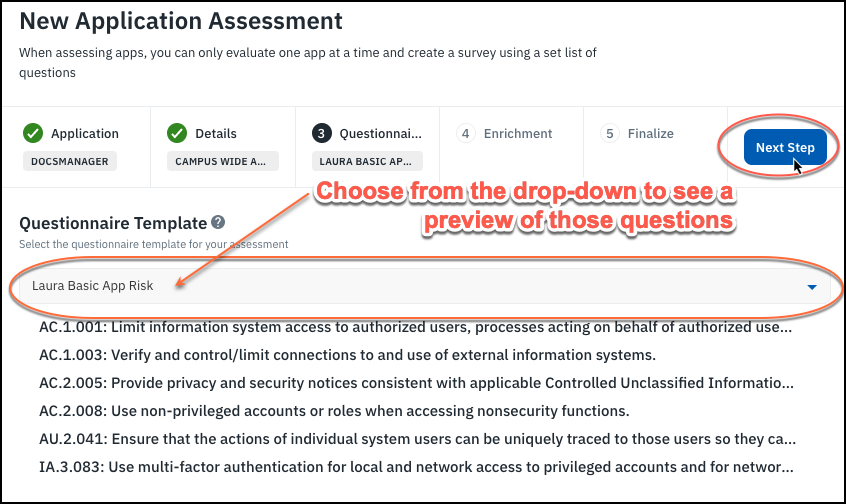The width and height of the screenshot is (846, 504).
Task: Open the Questionnaire Template dropdown arrow
Action: pyautogui.click(x=811, y=287)
